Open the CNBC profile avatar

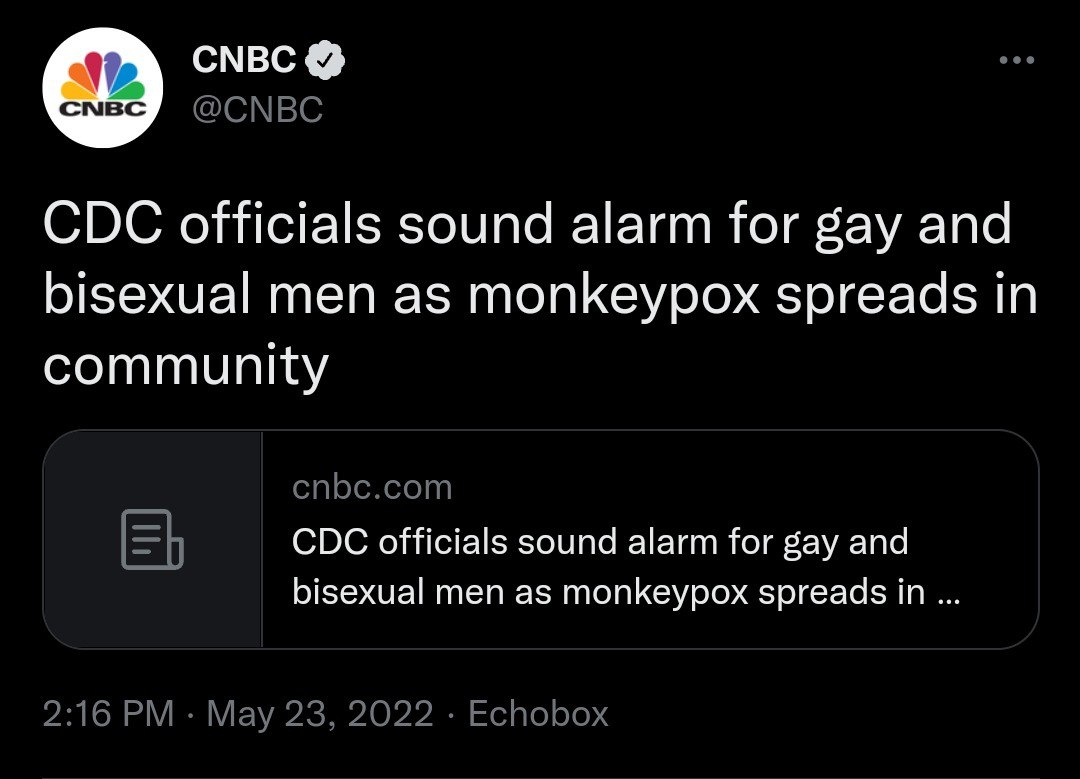(x=104, y=88)
